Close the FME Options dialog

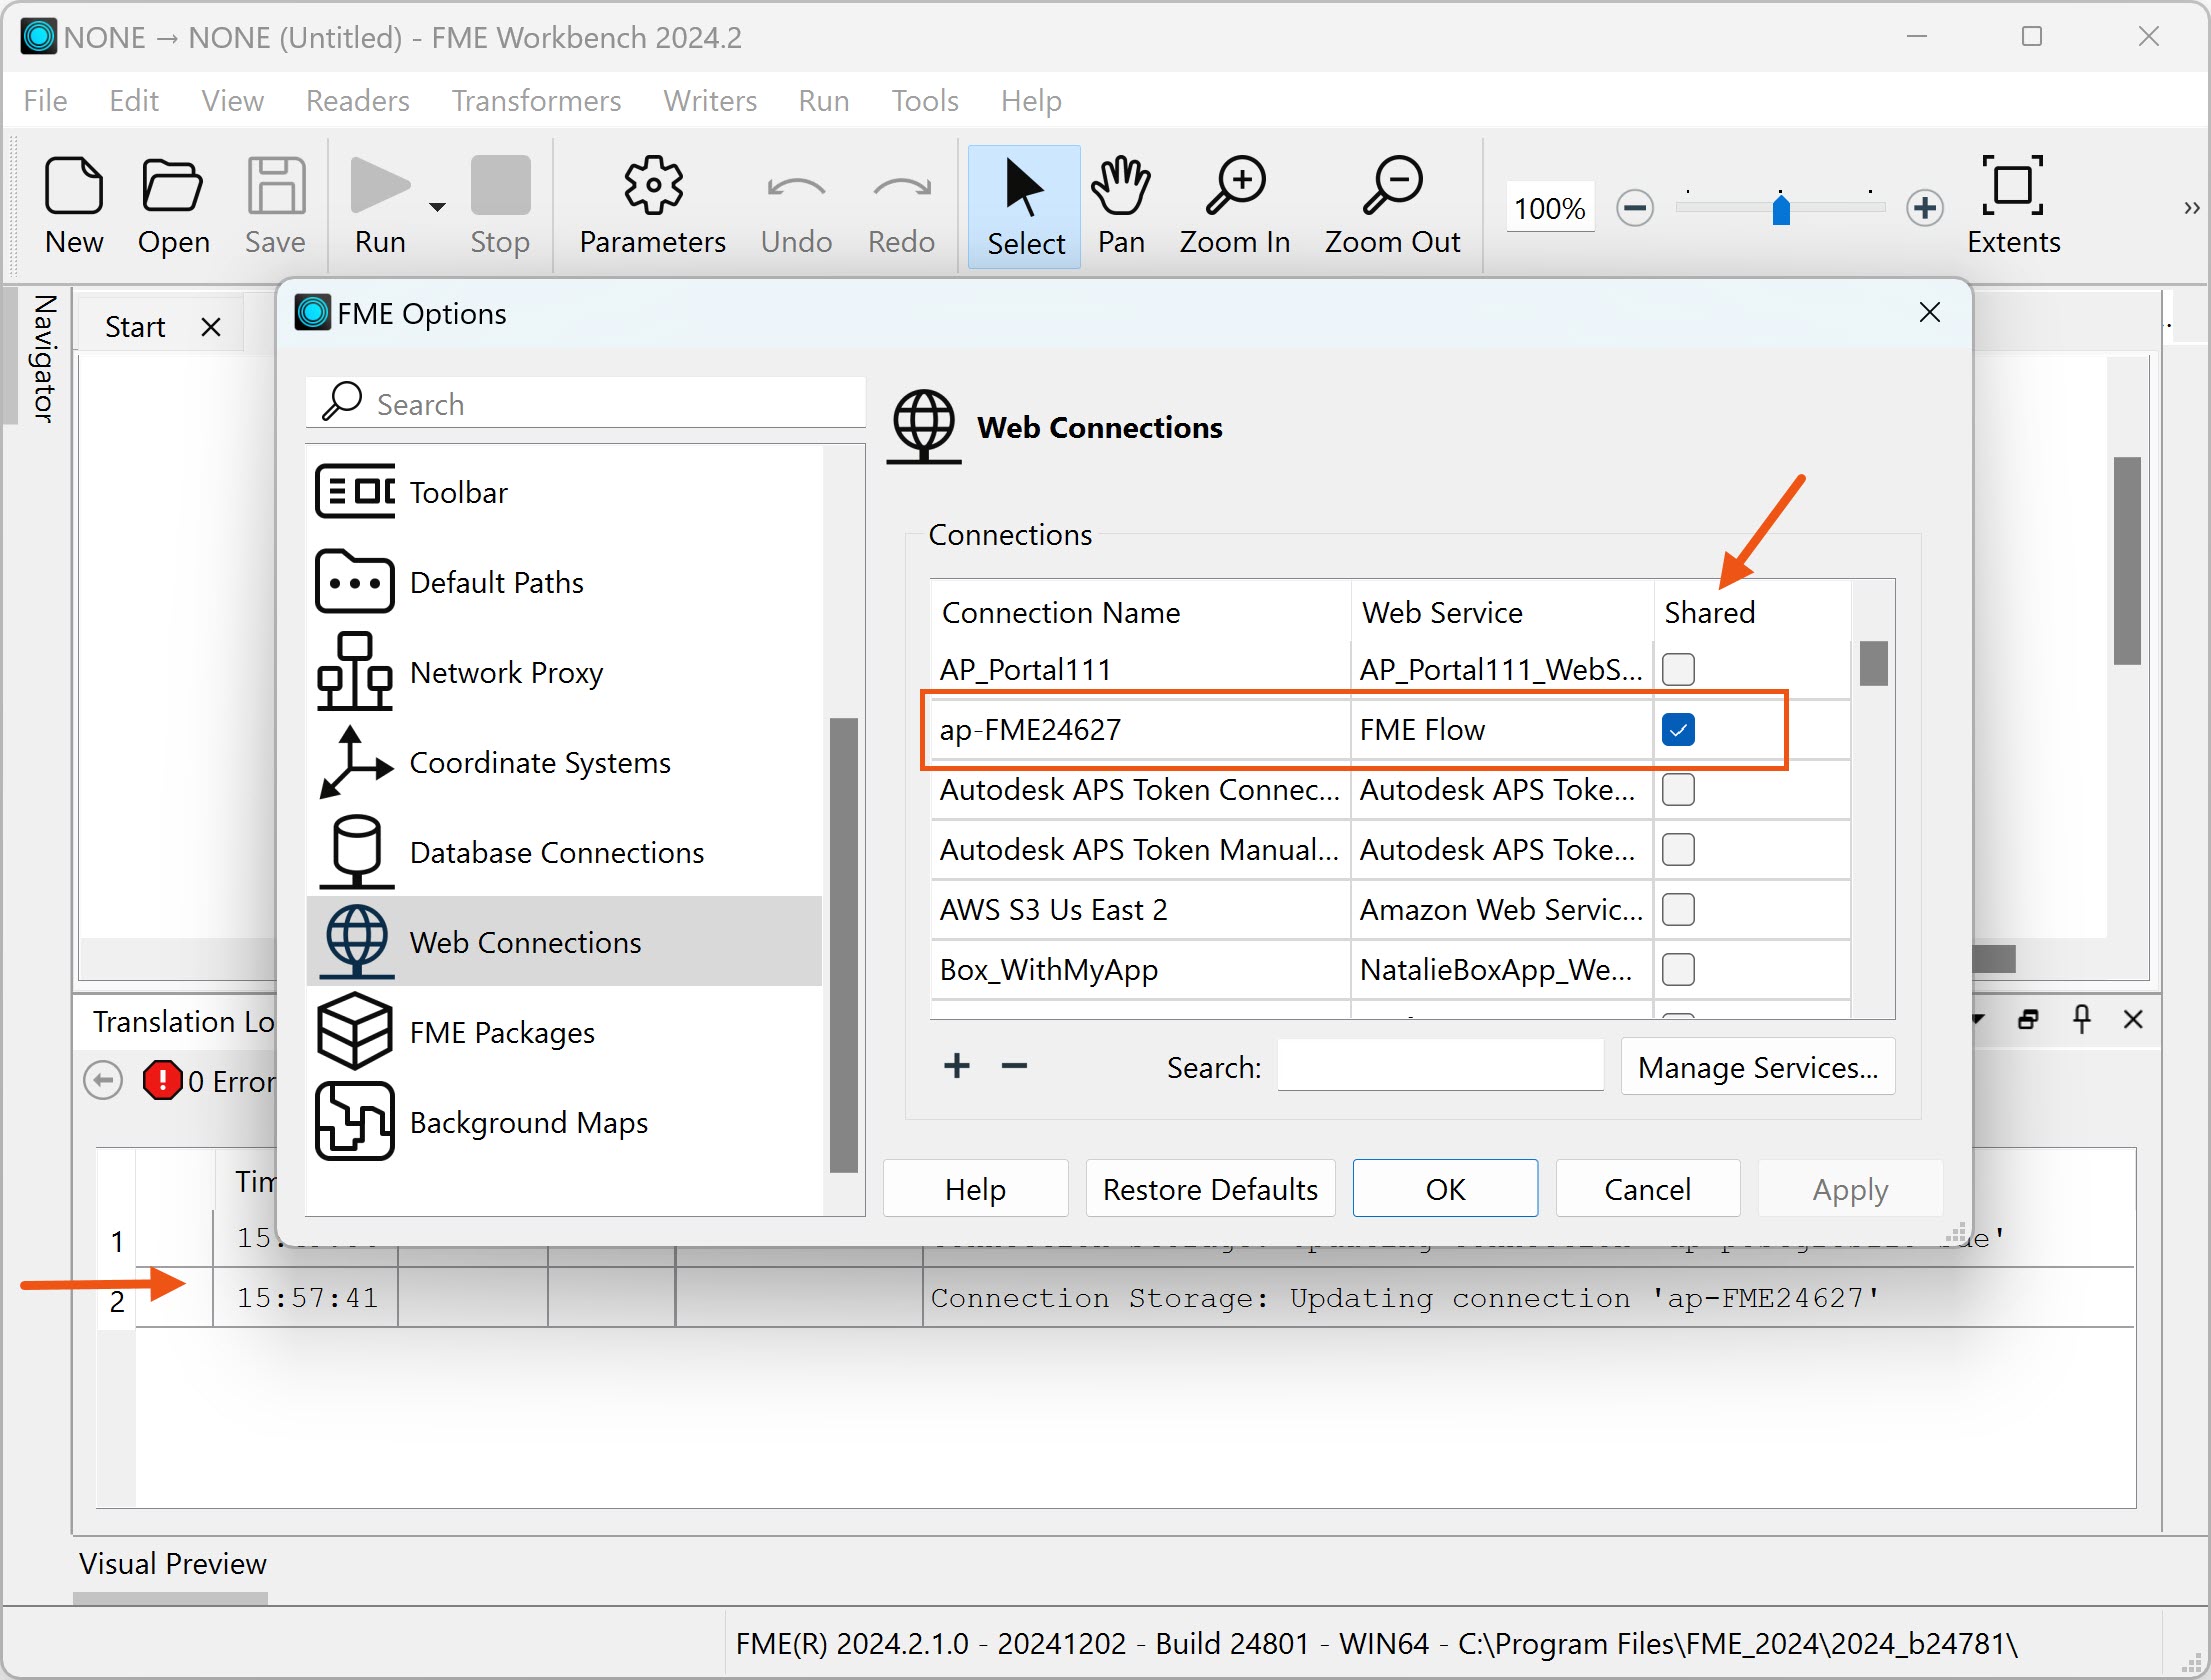click(1929, 312)
